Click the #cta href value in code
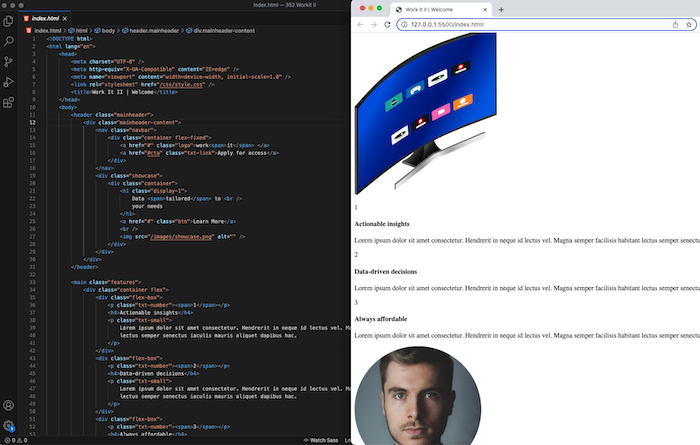This screenshot has width=700, height=445. [153, 153]
